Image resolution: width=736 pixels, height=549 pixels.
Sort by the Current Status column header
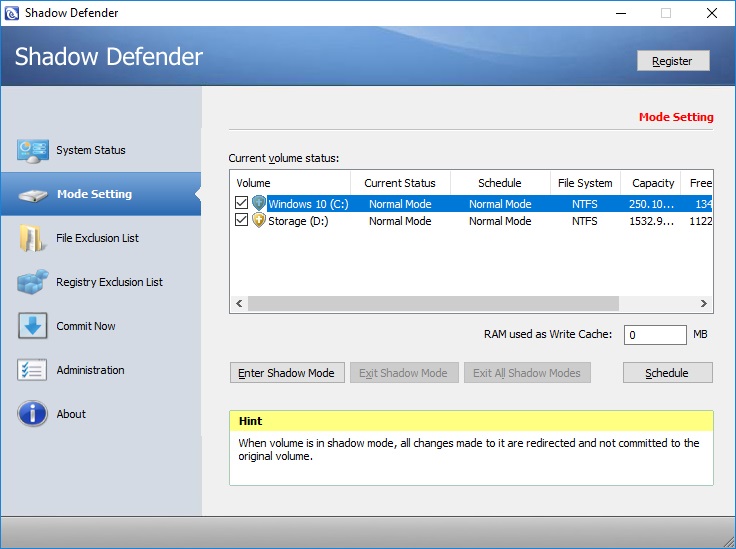[x=400, y=183]
